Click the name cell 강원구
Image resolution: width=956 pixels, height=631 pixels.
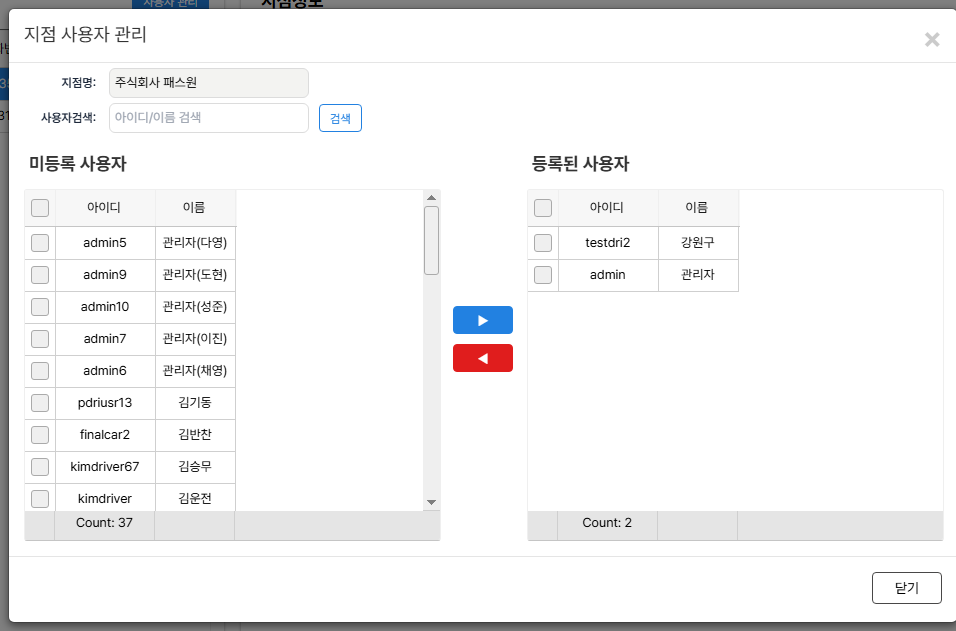coord(698,243)
